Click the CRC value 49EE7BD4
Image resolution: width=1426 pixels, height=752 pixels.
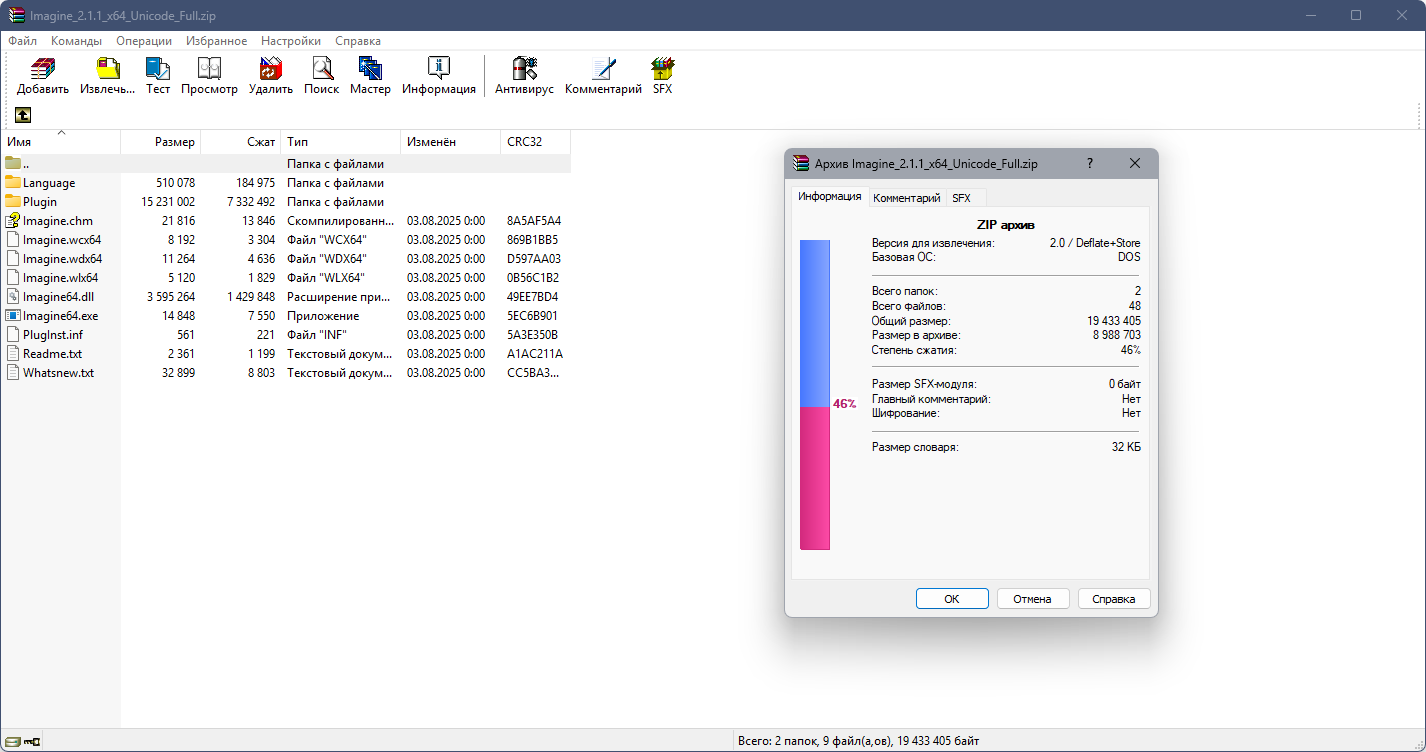click(x=533, y=296)
